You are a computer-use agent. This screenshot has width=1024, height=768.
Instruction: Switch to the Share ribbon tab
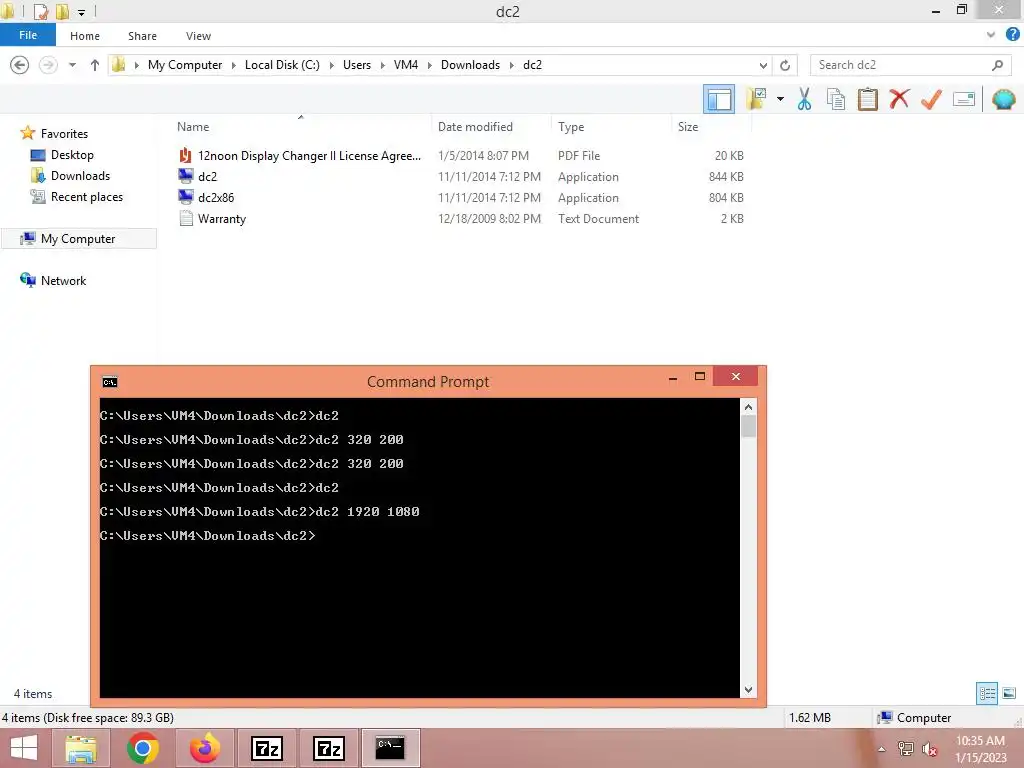pyautogui.click(x=142, y=36)
